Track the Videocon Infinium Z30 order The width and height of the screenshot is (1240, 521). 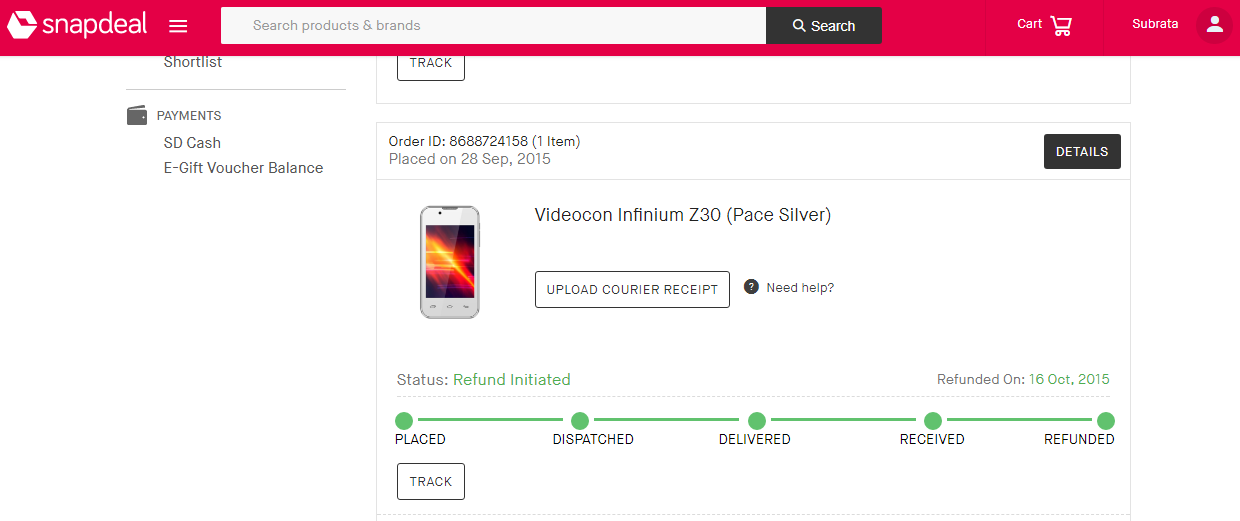(431, 481)
